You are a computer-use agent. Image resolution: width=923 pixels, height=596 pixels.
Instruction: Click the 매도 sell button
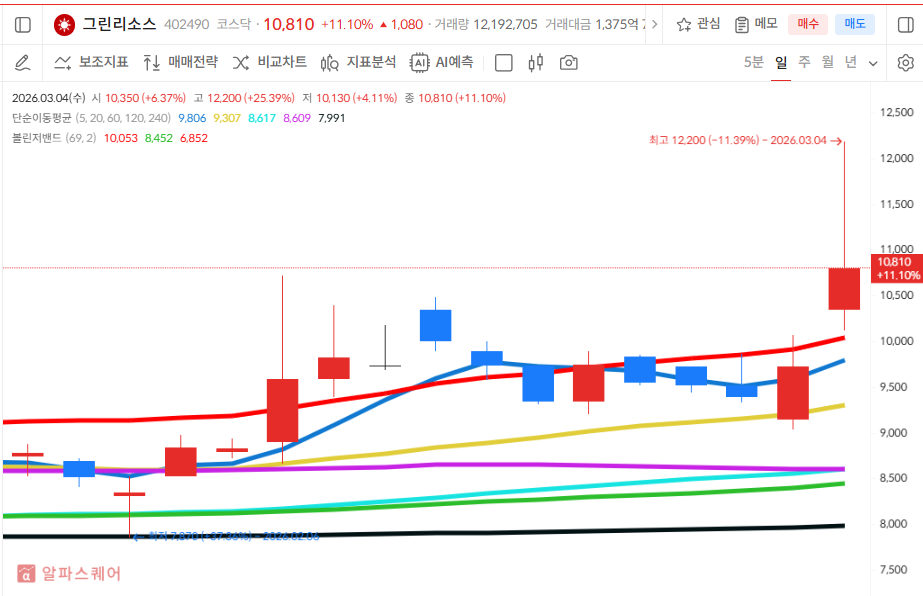(x=853, y=24)
